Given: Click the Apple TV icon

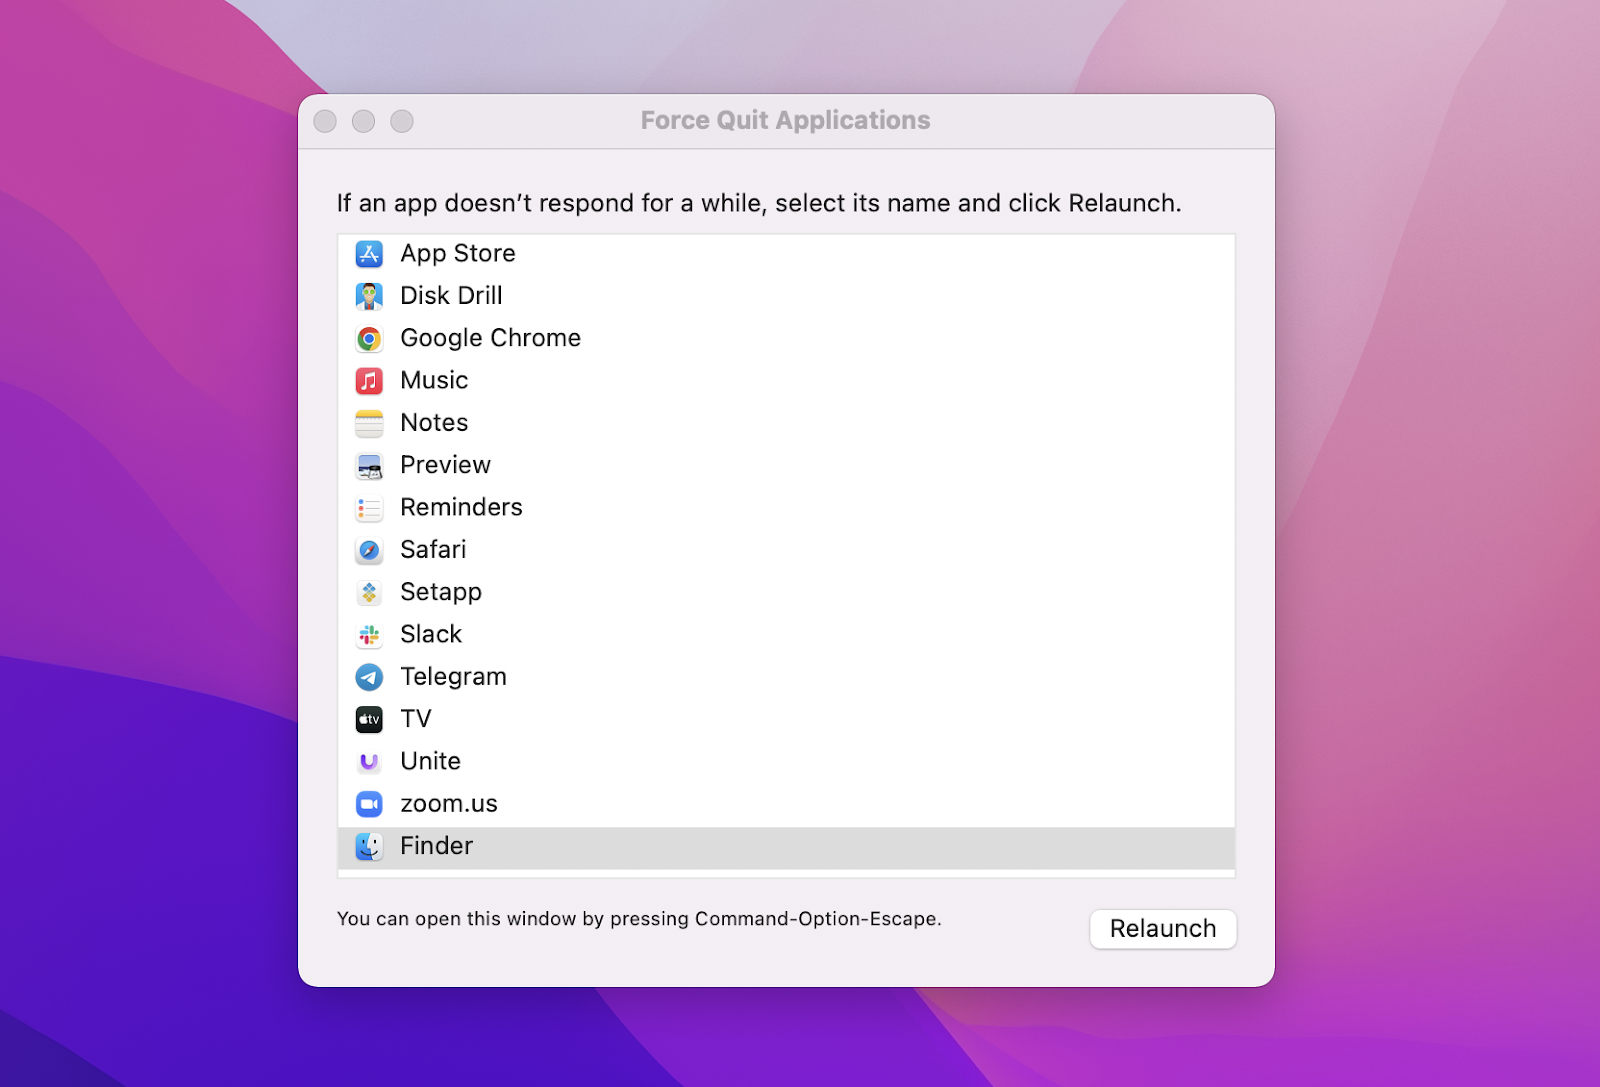Looking at the screenshot, I should 369,720.
